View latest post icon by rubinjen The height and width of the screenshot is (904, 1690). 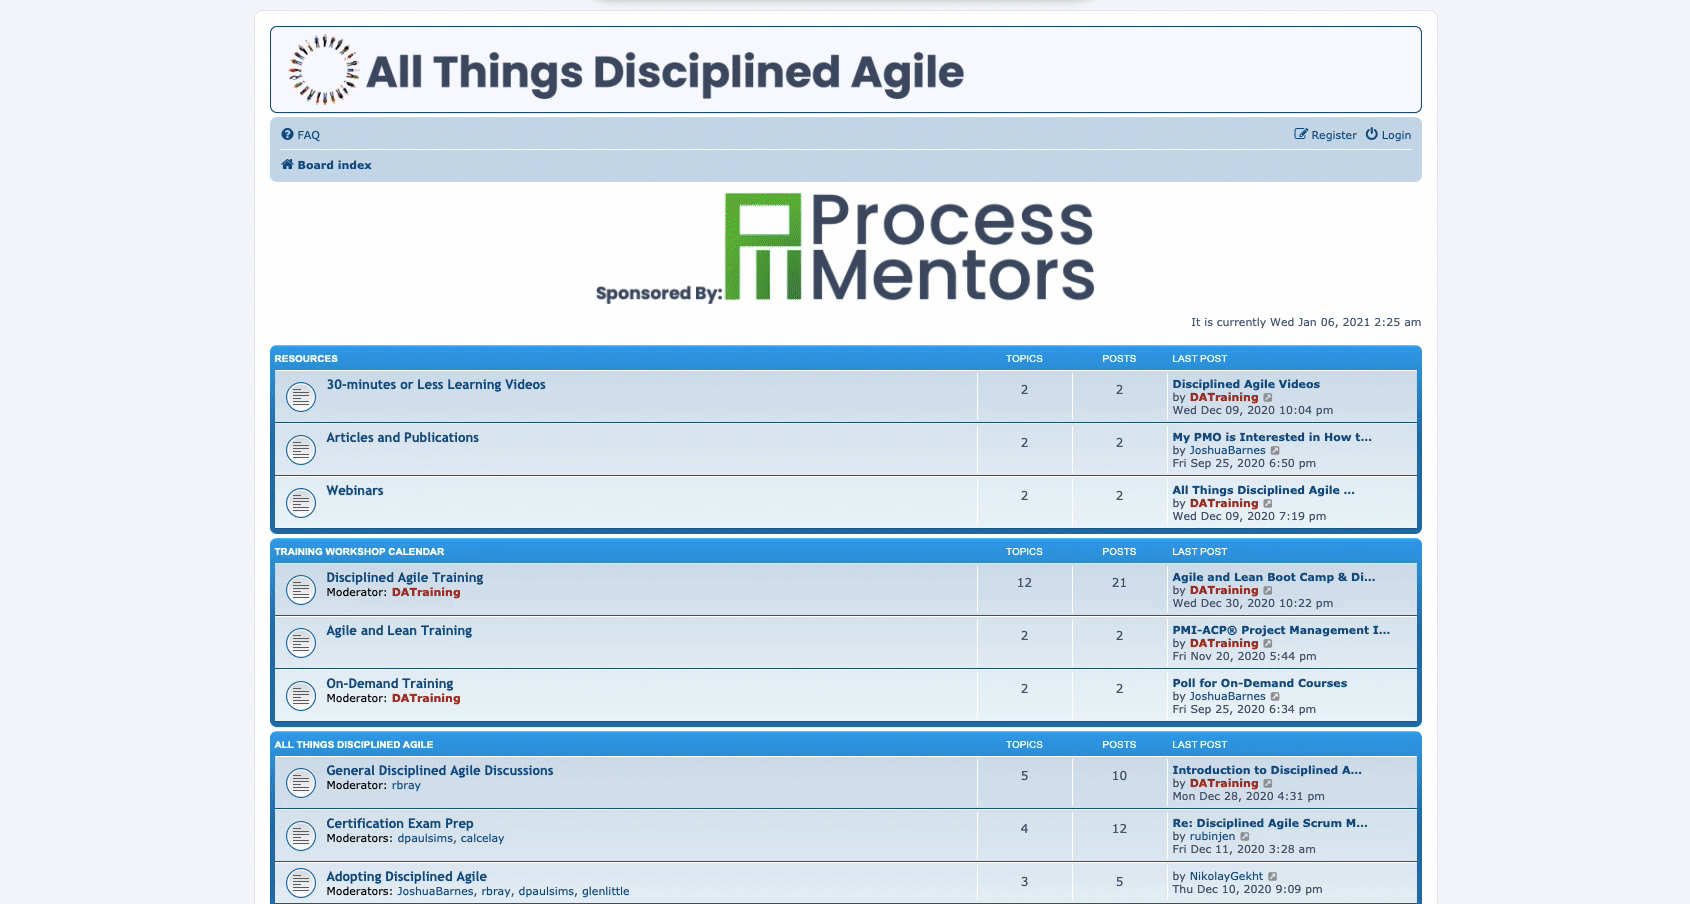coord(1245,837)
